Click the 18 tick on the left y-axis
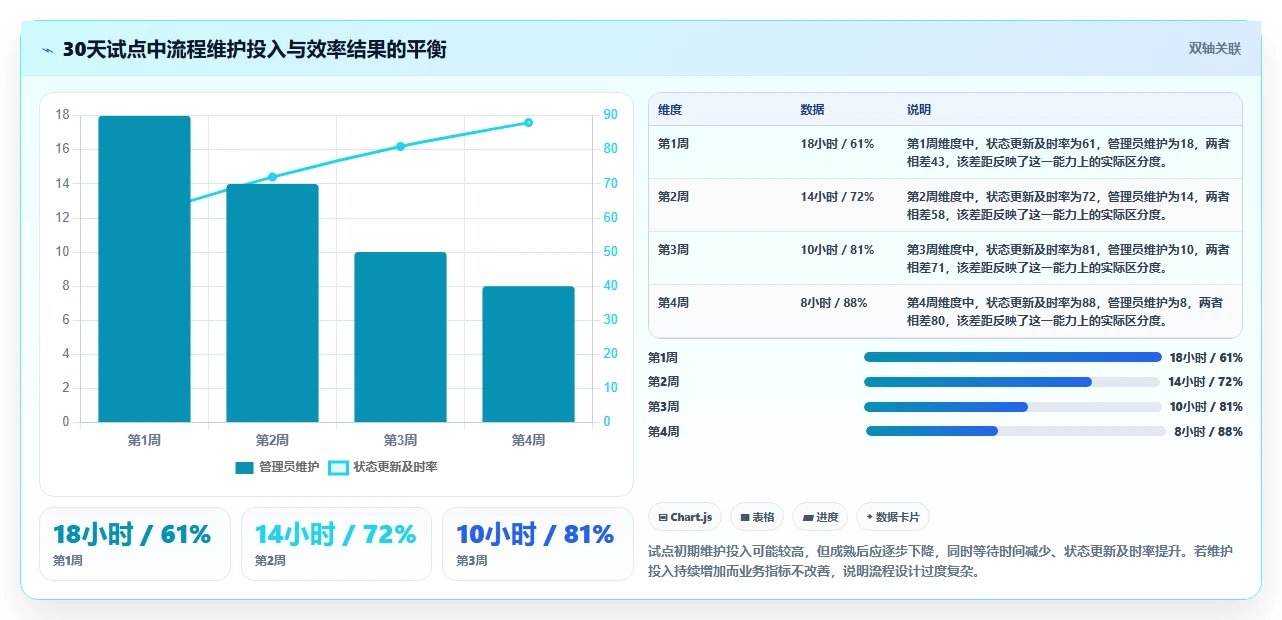Screen dimensions: 1282x620 coord(62,115)
